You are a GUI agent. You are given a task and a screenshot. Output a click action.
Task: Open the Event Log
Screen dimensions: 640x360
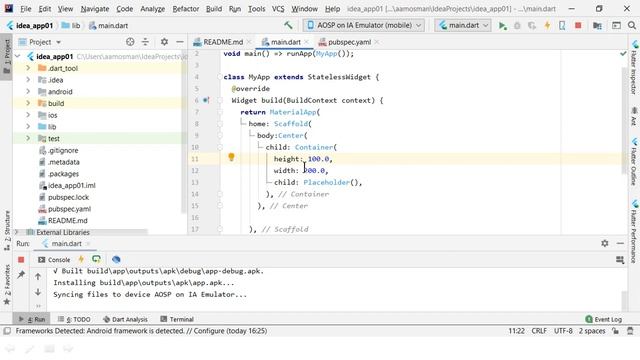(x=603, y=319)
